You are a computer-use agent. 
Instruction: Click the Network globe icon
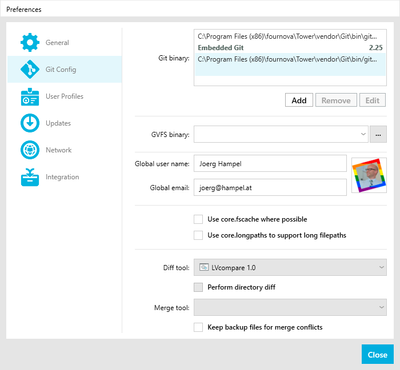pos(30,150)
